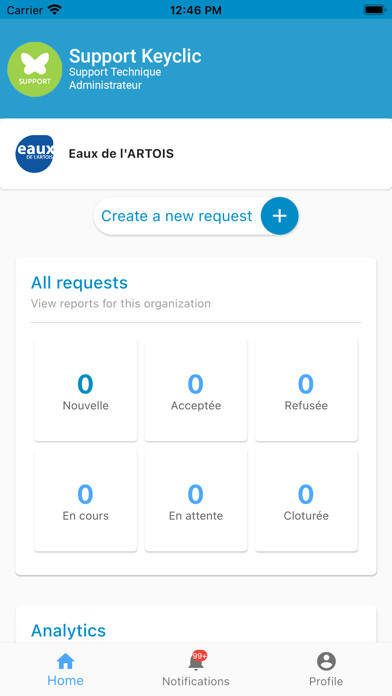Switch to the Notifications tab label

tap(196, 681)
